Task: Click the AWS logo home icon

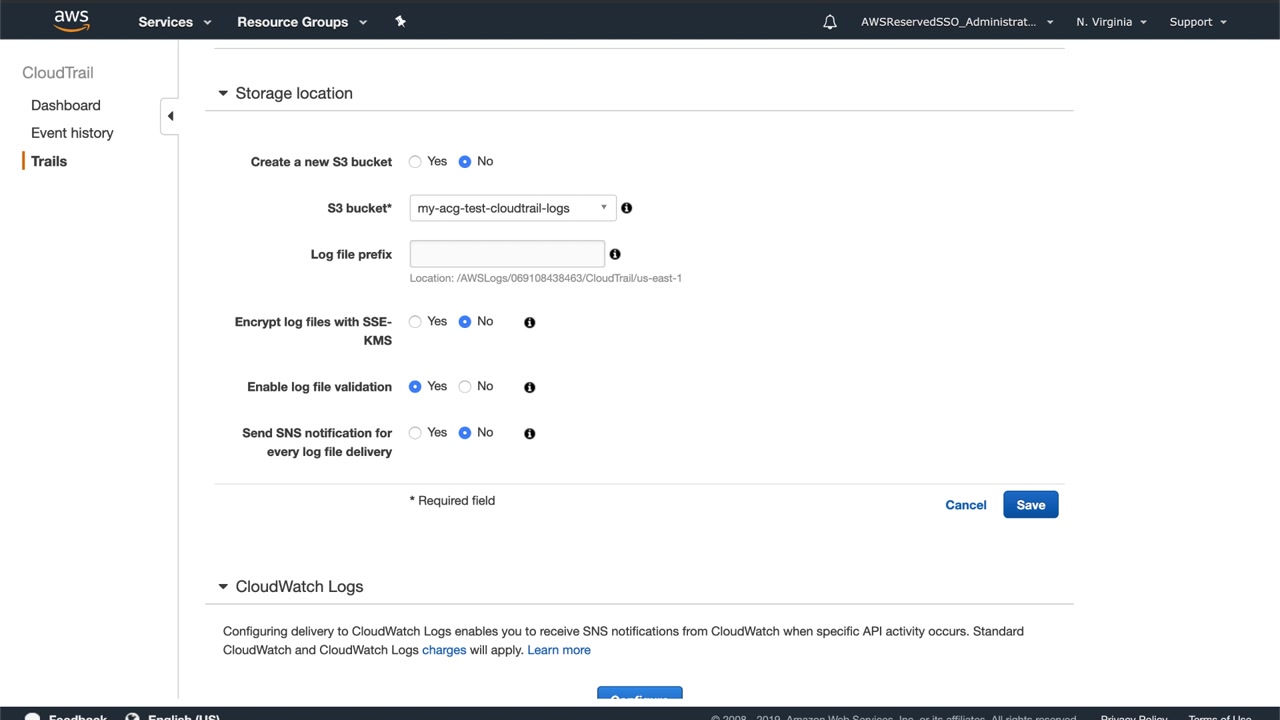Action: 72,20
